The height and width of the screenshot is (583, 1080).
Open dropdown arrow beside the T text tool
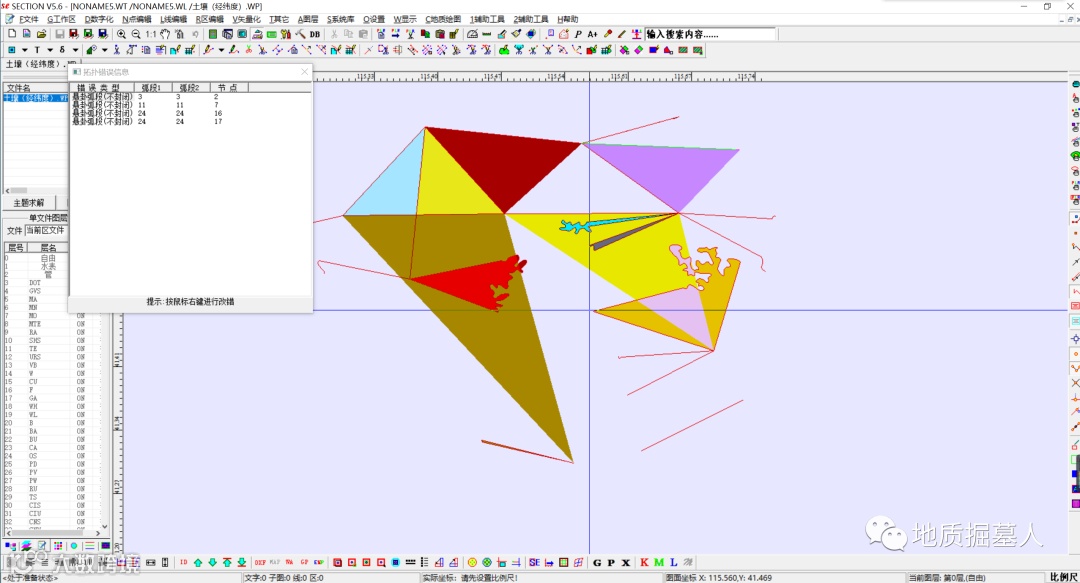(50, 50)
